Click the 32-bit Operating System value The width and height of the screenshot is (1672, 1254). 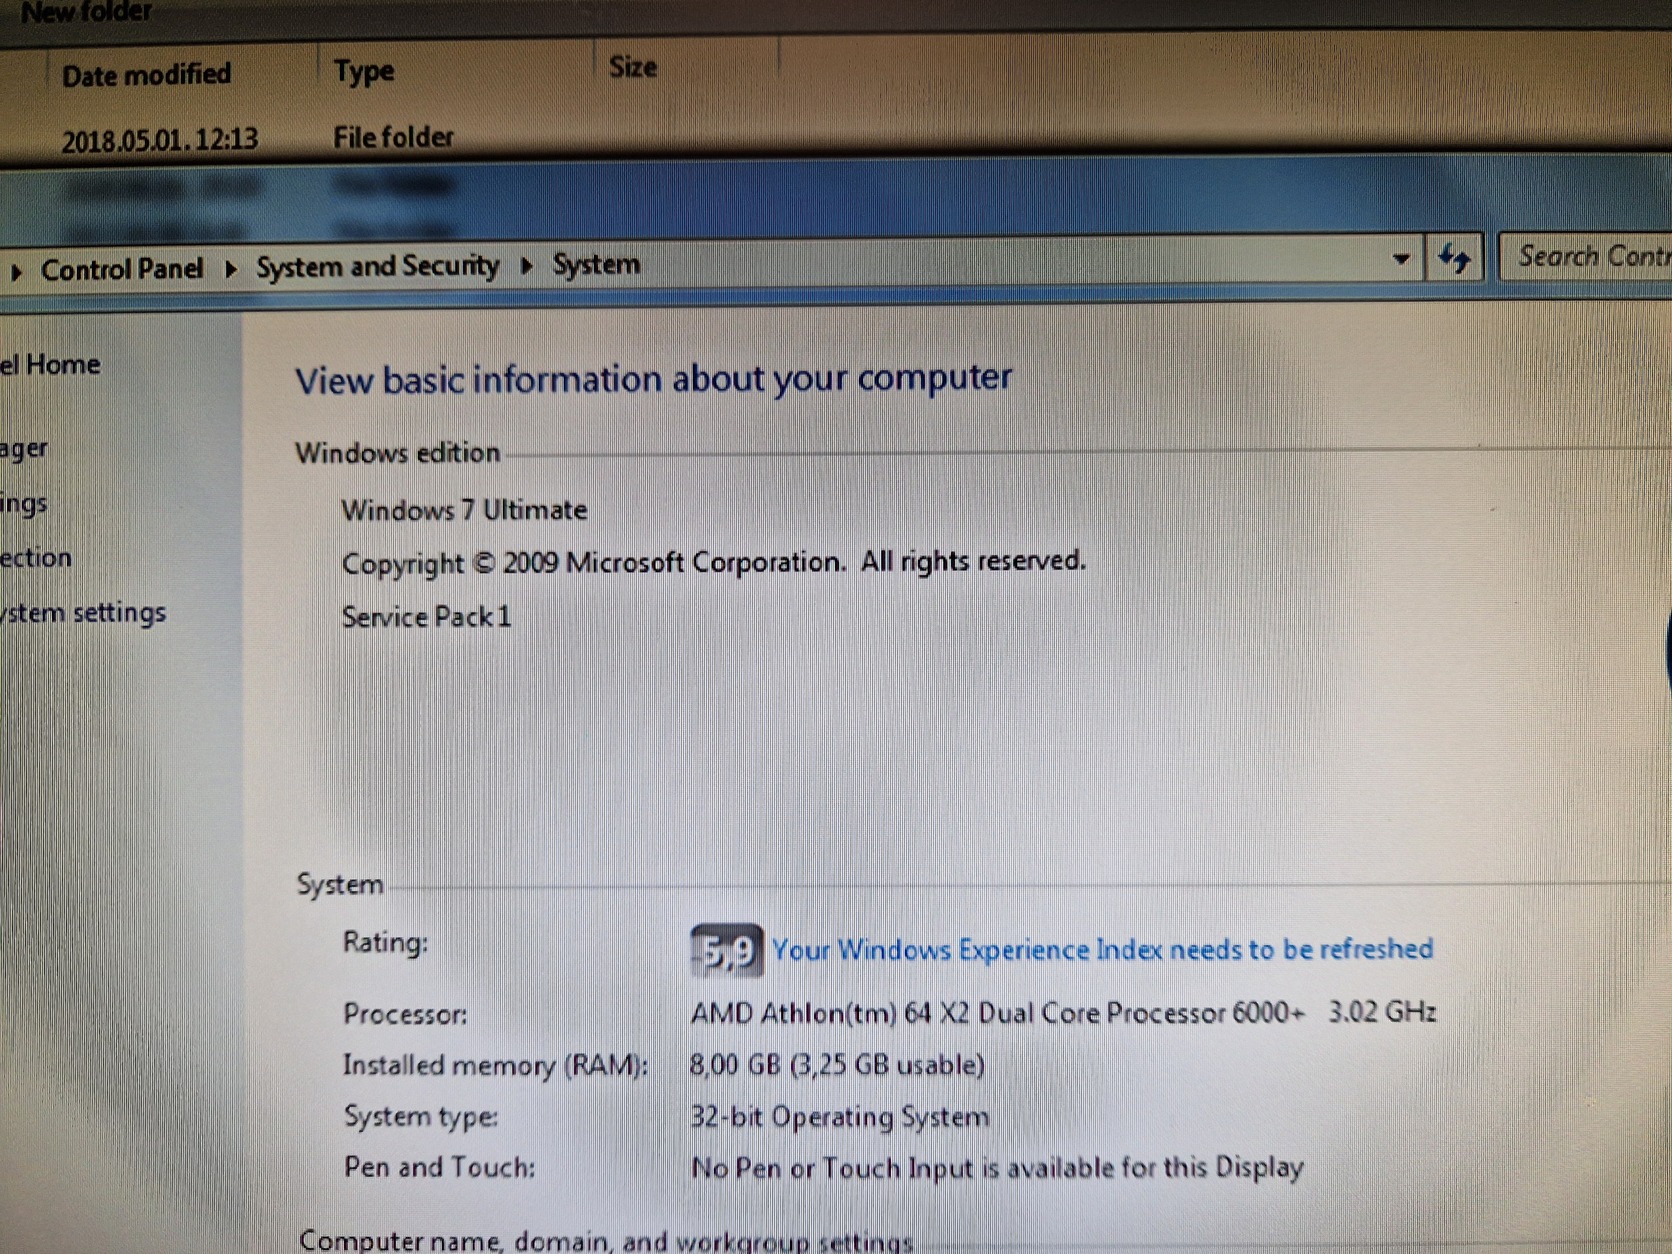[x=839, y=1117]
